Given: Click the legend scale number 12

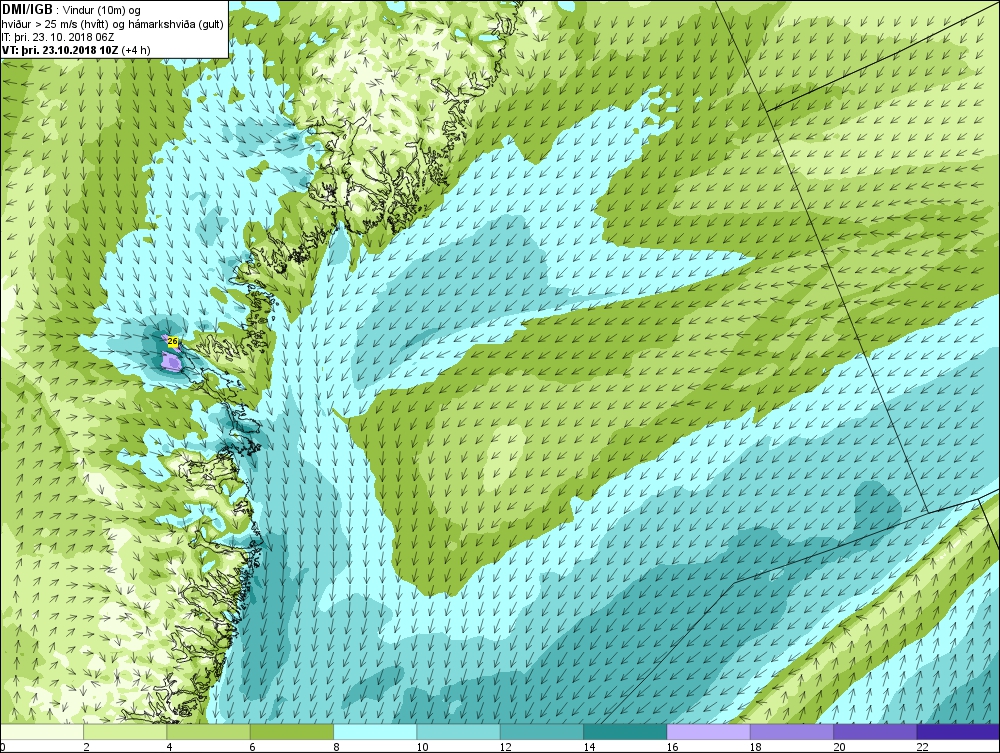Looking at the screenshot, I should point(506,747).
